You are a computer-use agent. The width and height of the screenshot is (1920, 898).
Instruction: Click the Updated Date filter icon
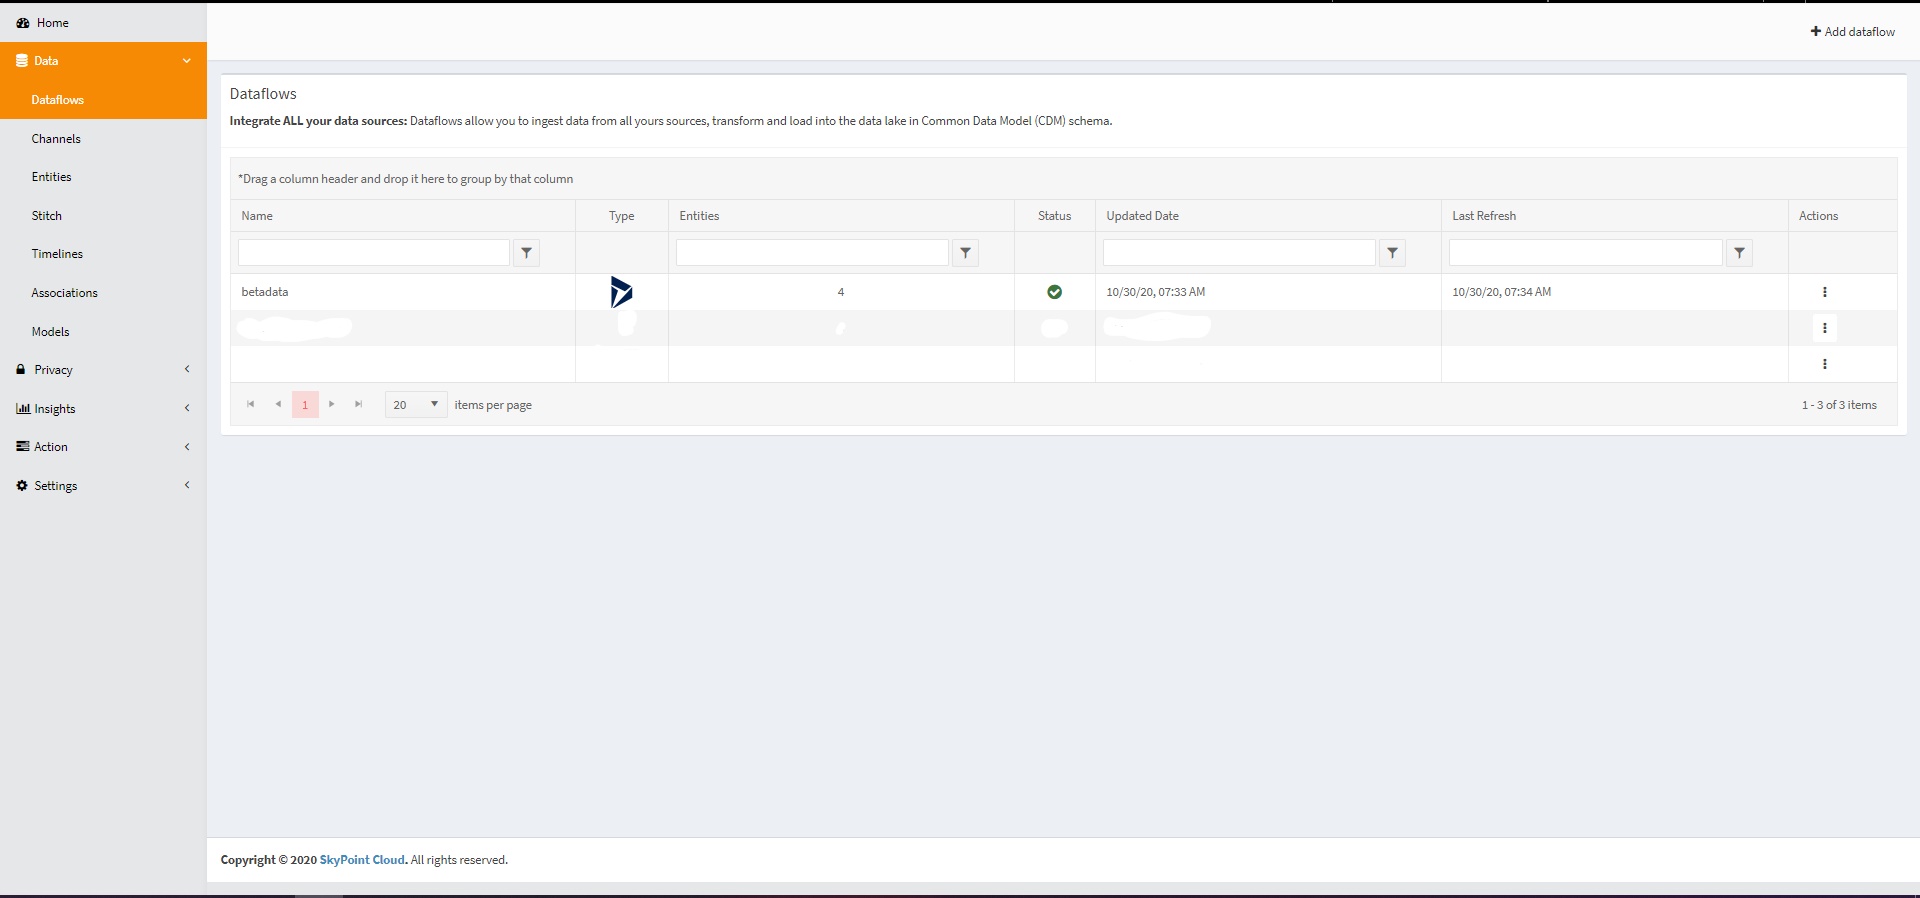(1392, 253)
